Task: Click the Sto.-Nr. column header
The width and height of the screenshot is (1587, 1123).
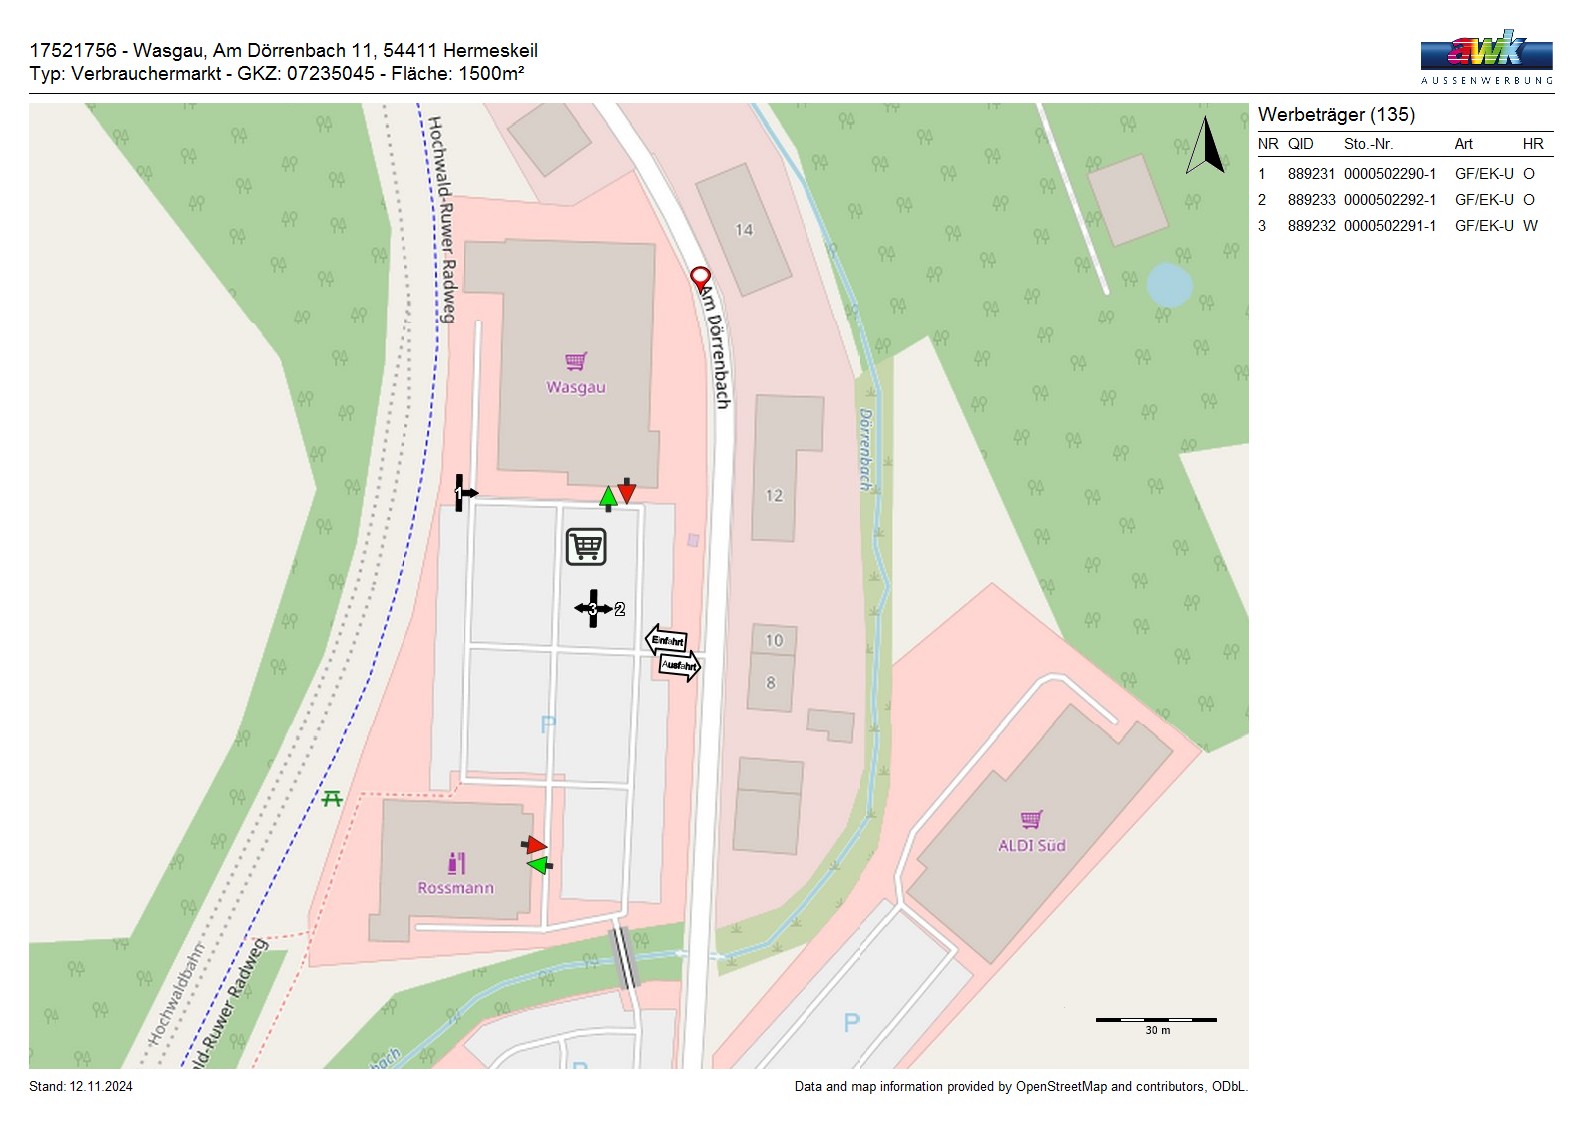Action: pyautogui.click(x=1367, y=144)
